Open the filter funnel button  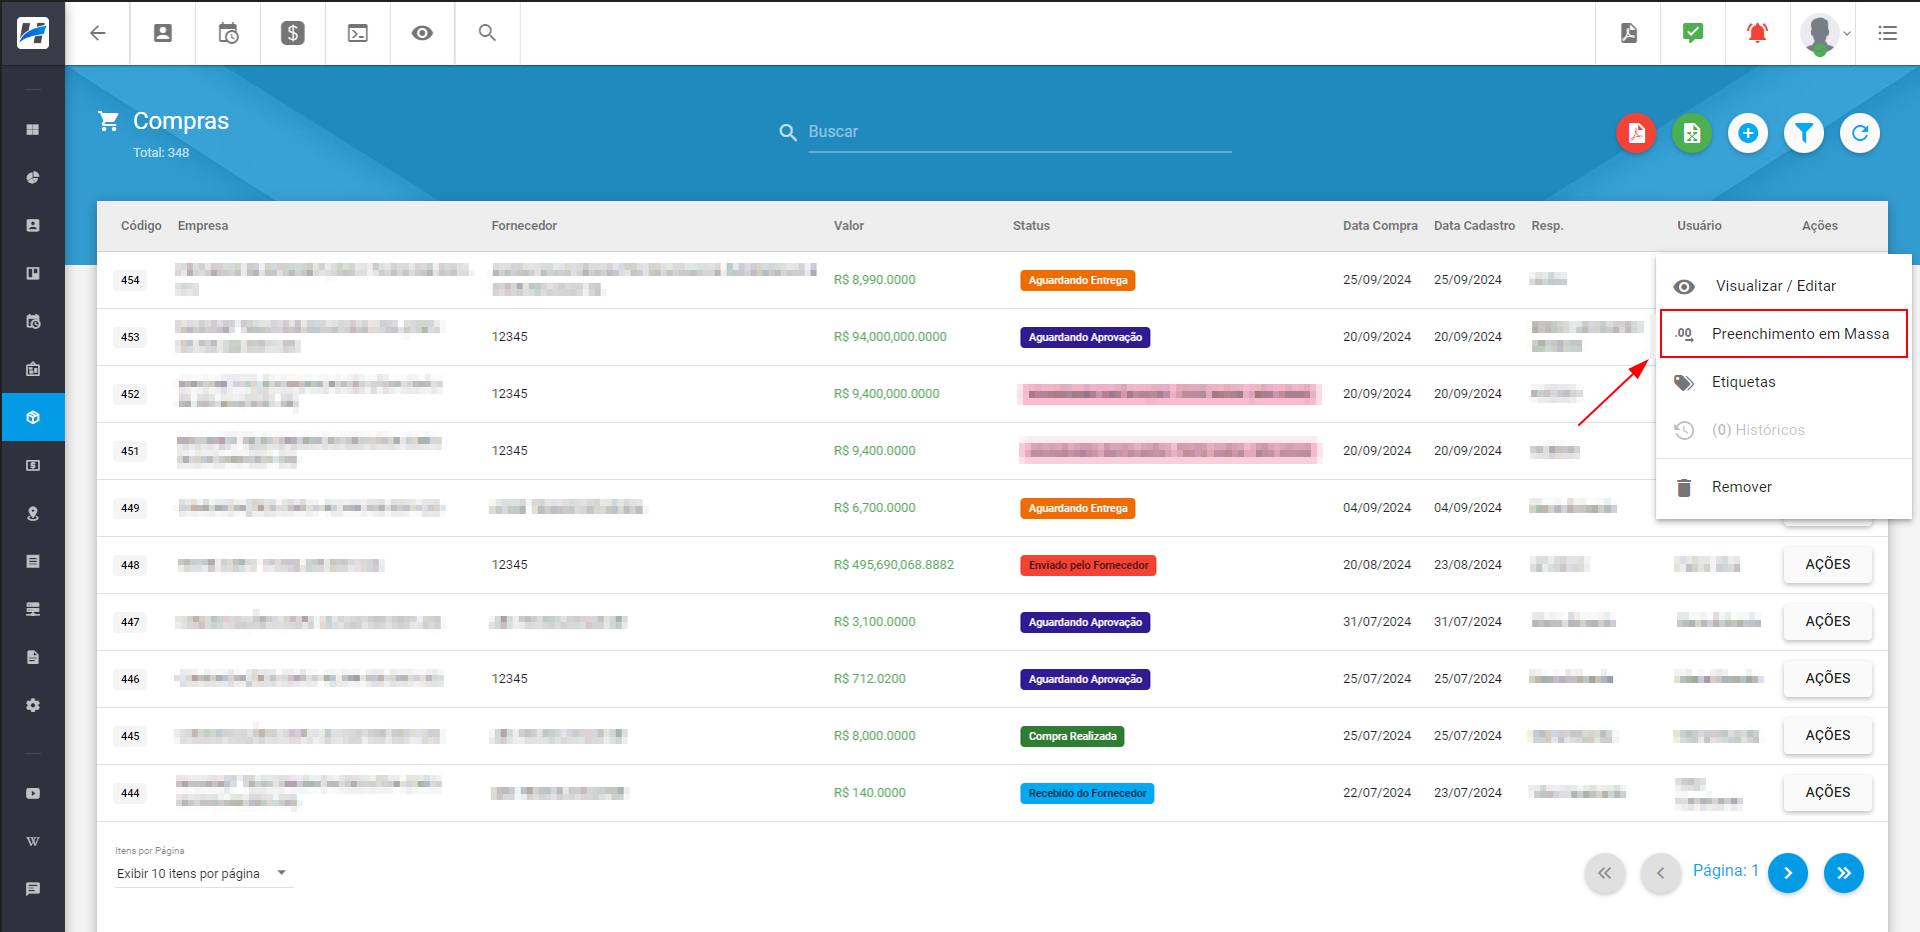(x=1804, y=133)
